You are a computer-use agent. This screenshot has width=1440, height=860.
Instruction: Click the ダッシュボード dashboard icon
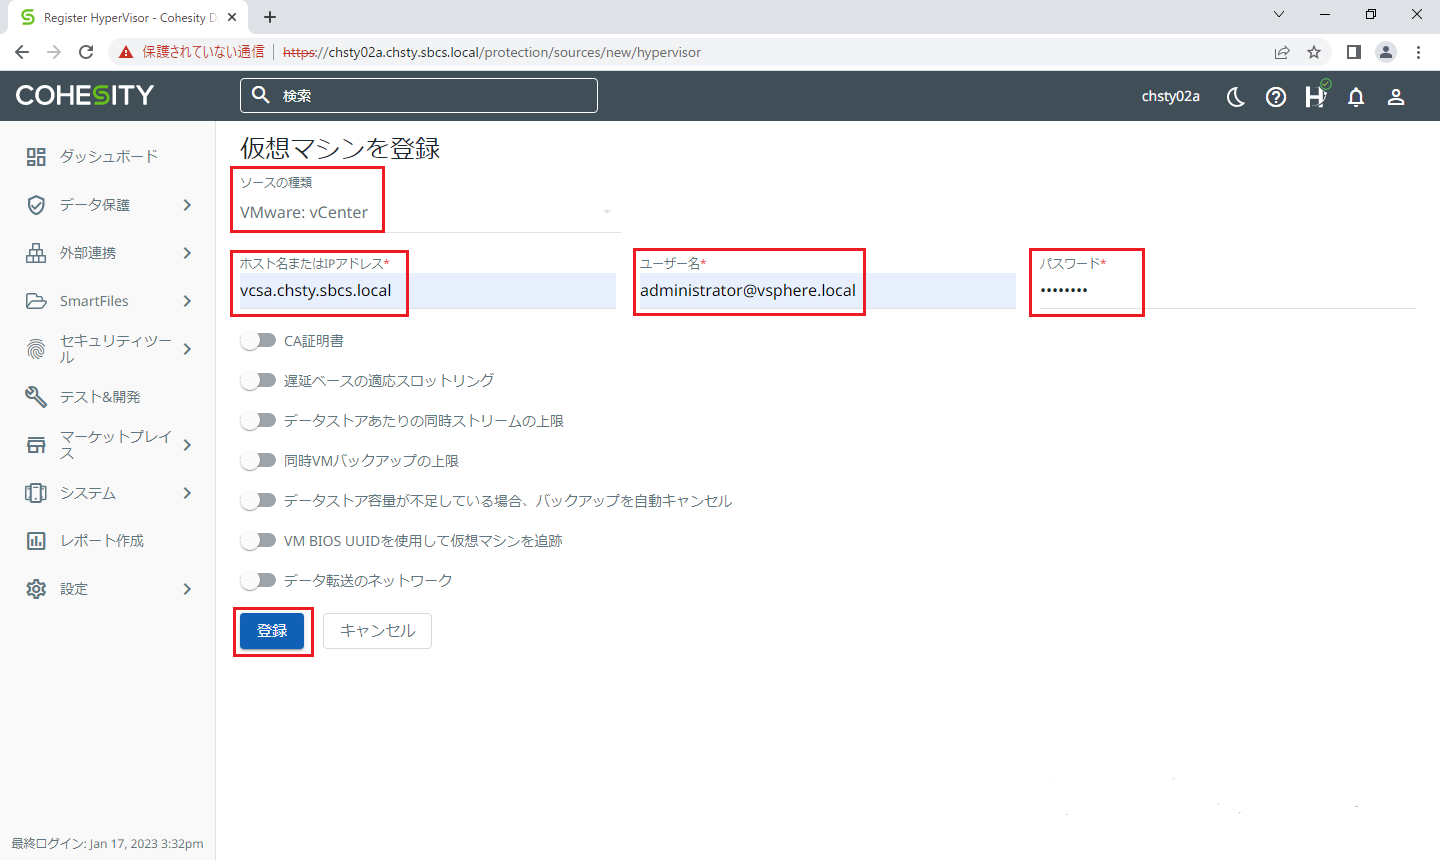click(36, 157)
